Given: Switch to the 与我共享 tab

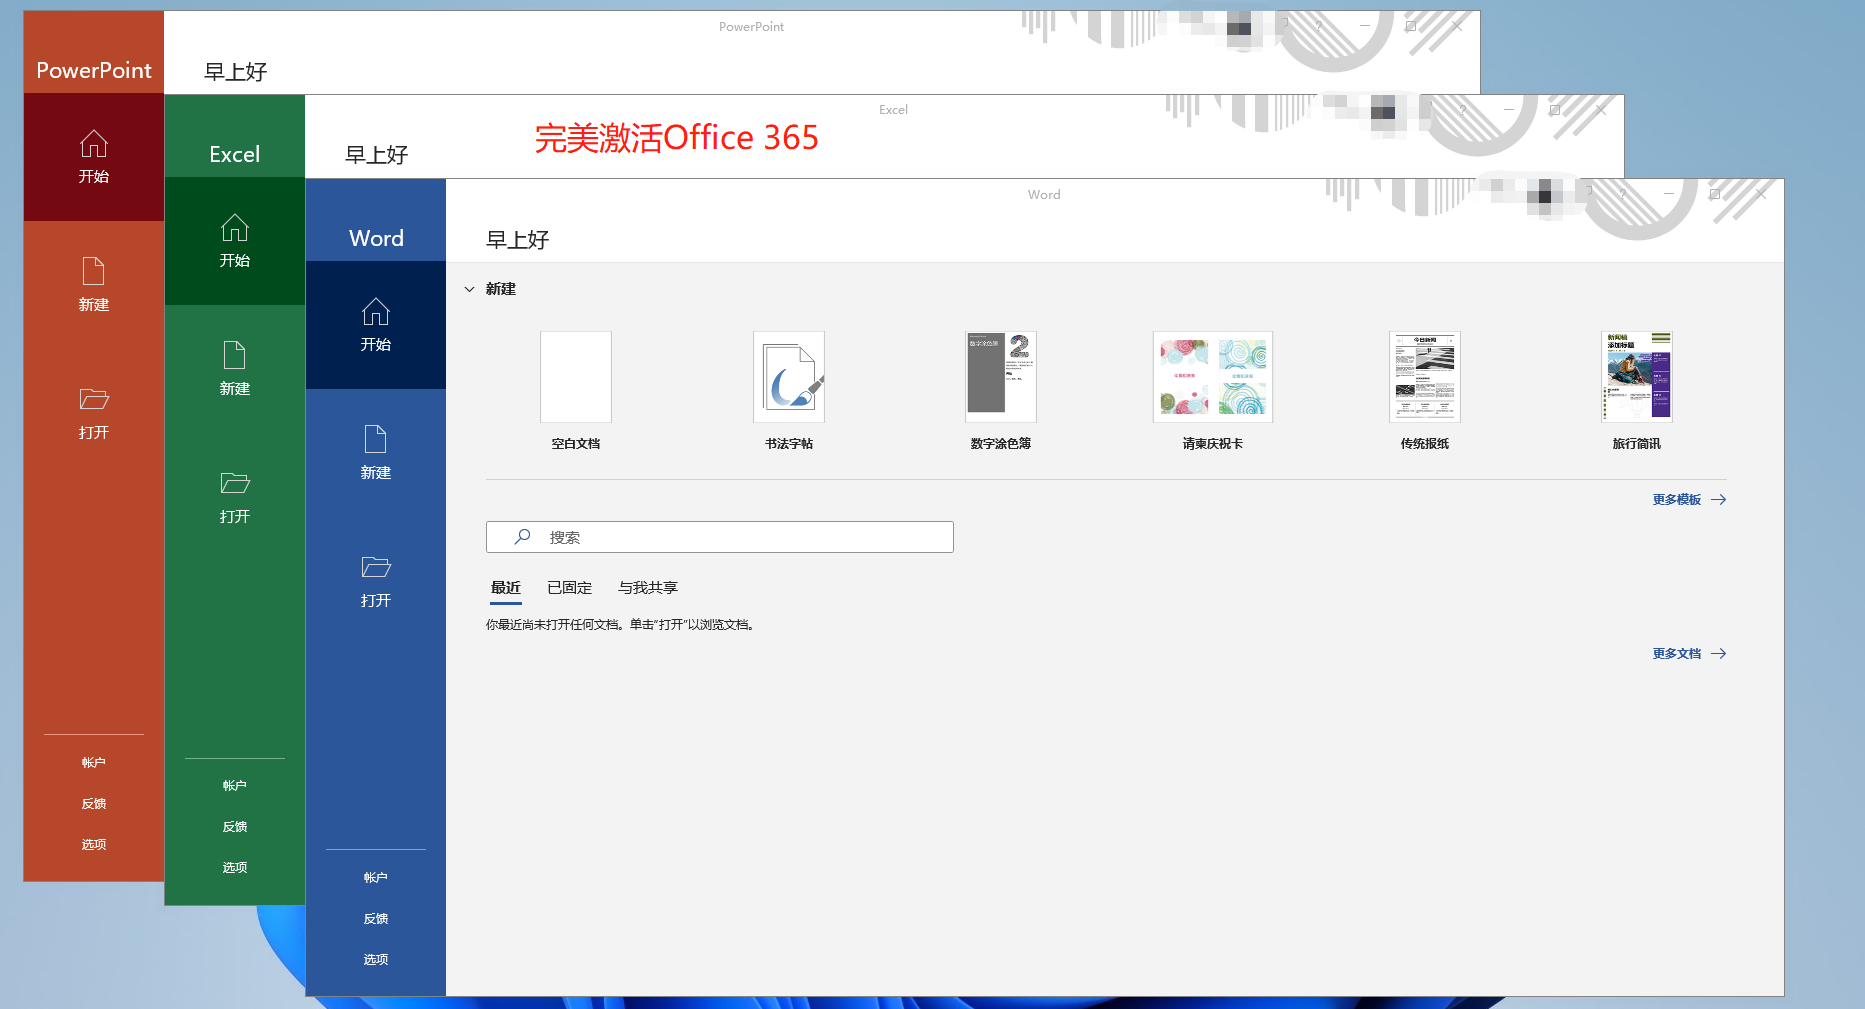Looking at the screenshot, I should [x=647, y=588].
